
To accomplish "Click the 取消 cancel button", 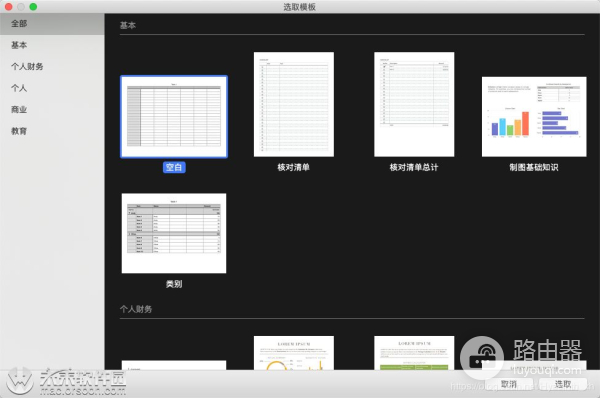I will 509,384.
